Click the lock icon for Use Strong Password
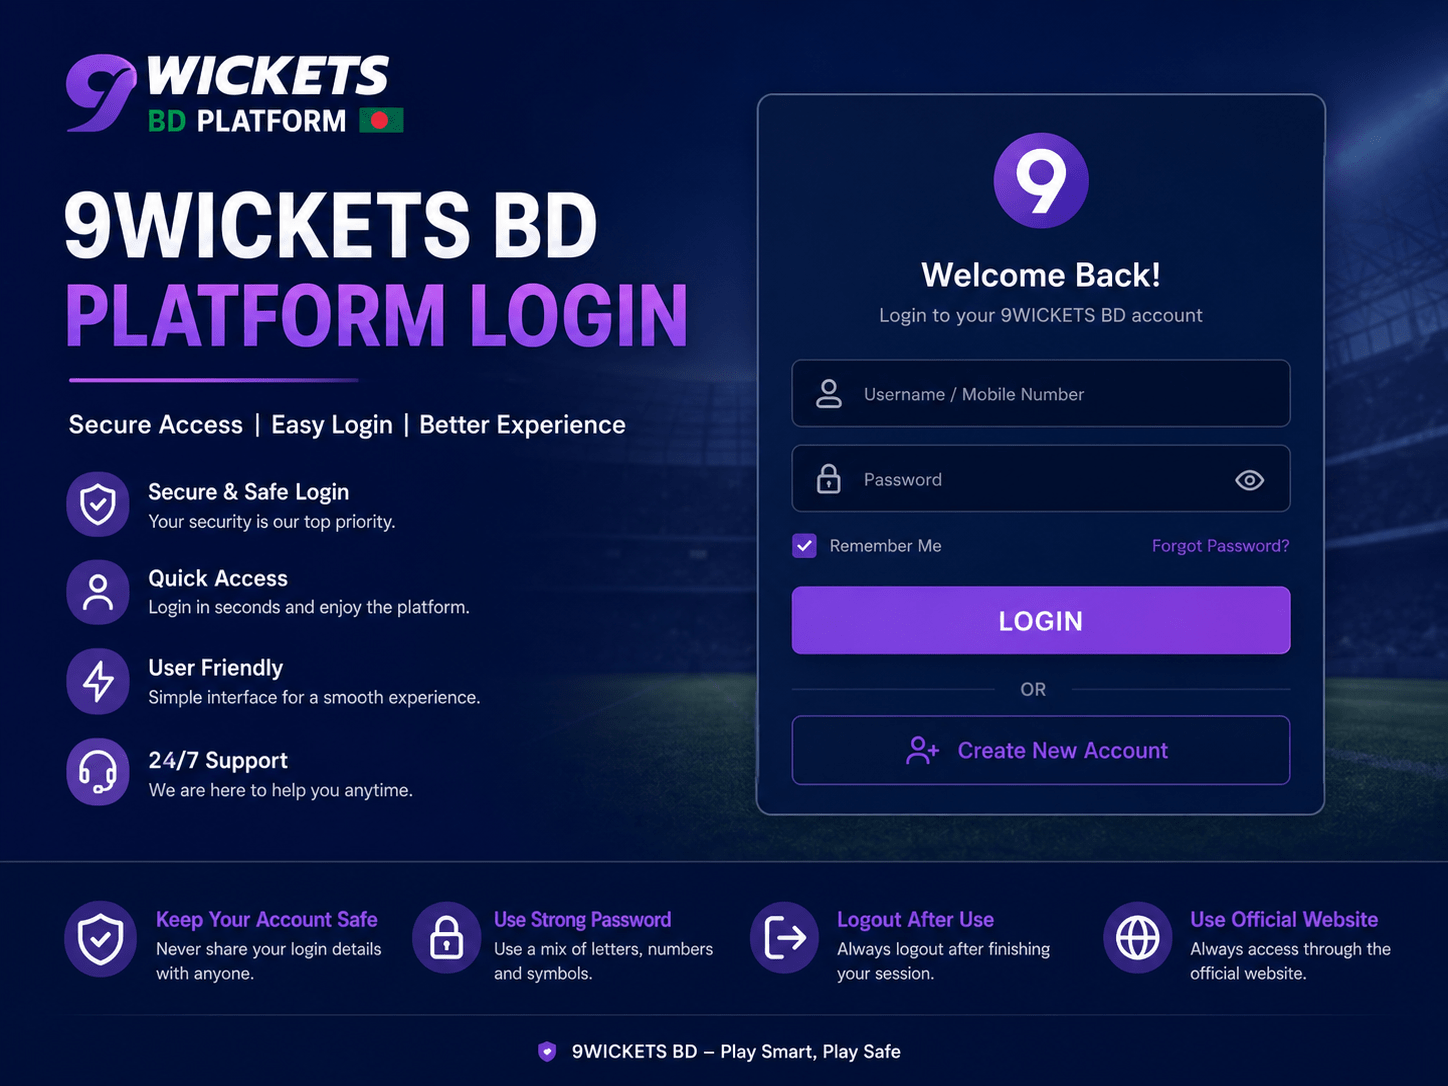 coord(447,939)
